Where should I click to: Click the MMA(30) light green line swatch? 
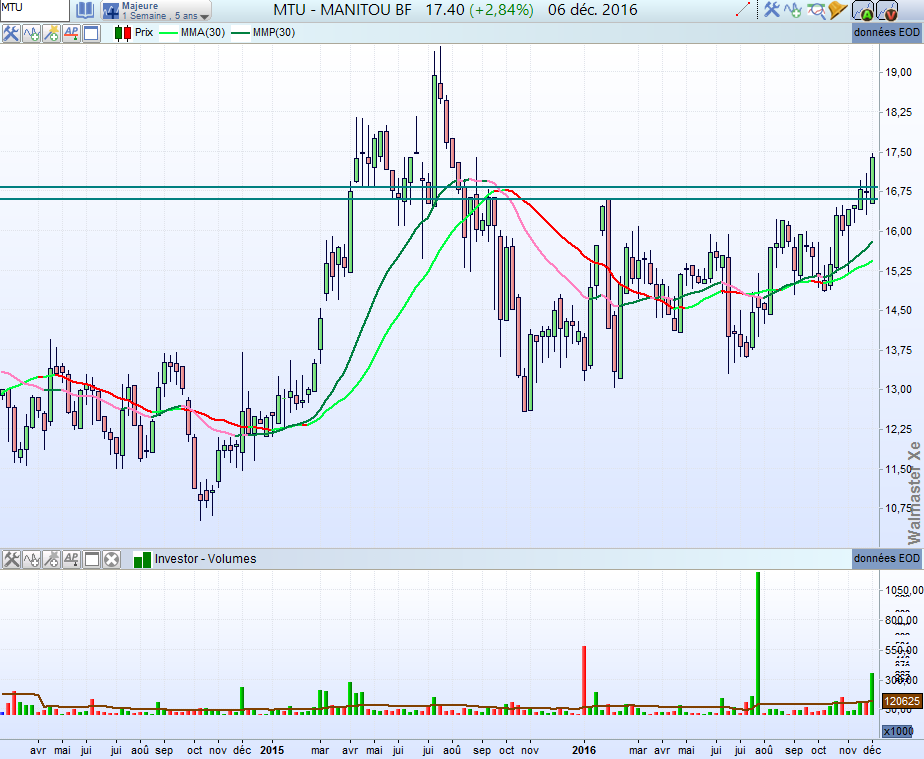coord(169,33)
